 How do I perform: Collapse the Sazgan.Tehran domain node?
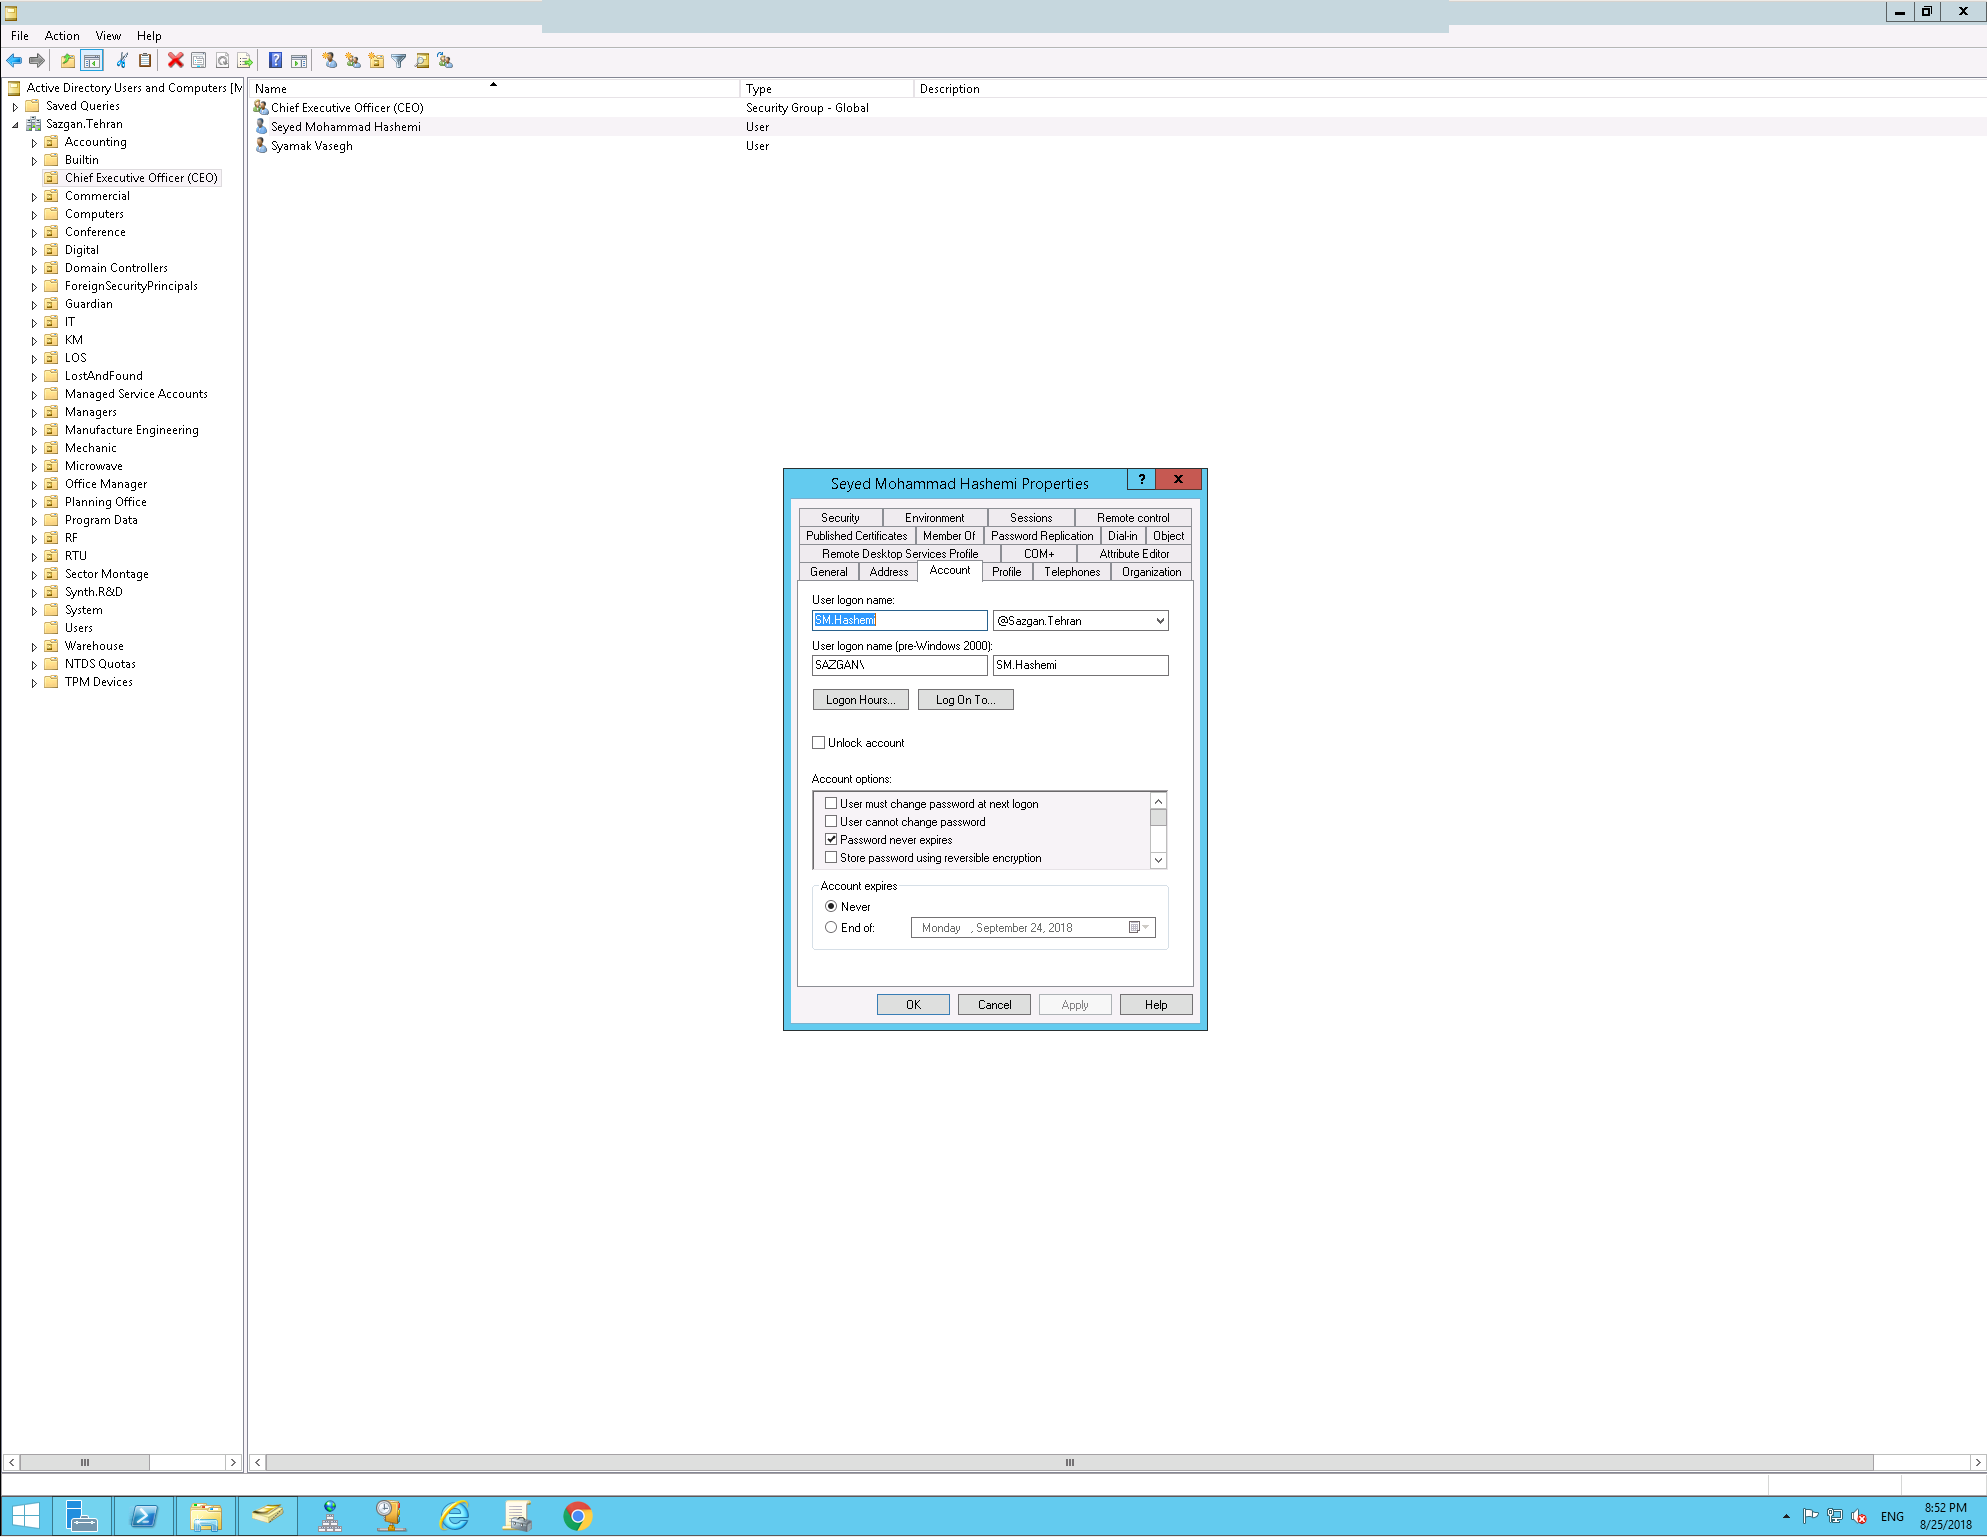click(15, 125)
